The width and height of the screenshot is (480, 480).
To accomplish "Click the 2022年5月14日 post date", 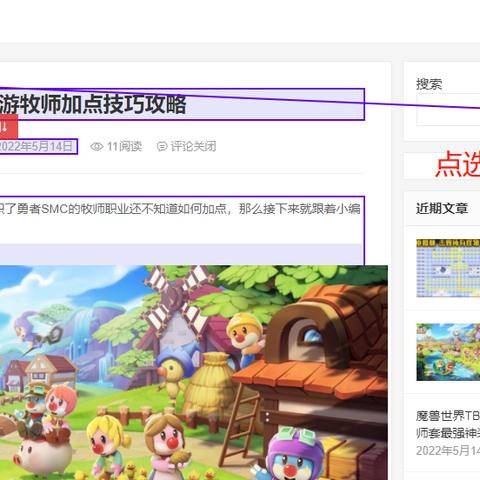I will (36, 146).
